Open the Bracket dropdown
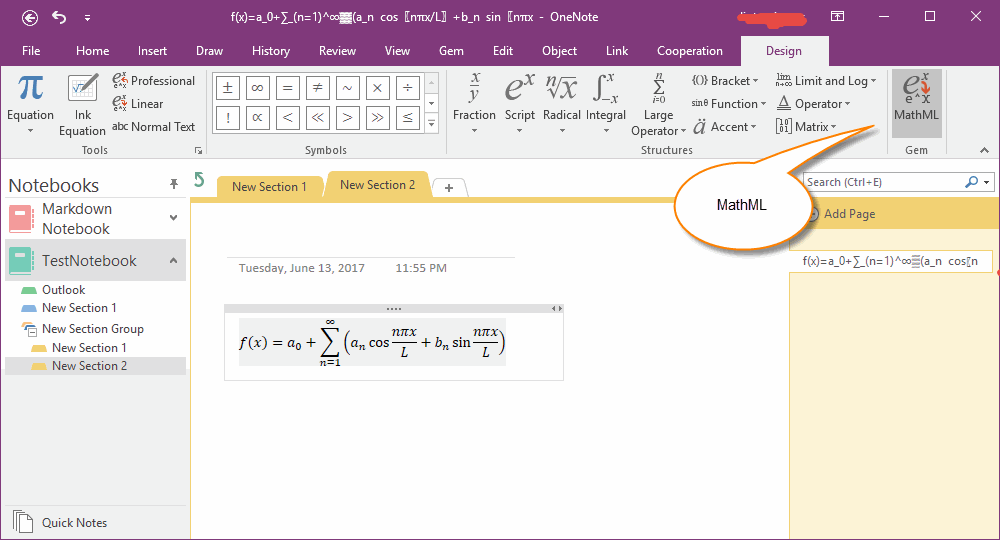Image resolution: width=1000 pixels, height=540 pixels. point(725,81)
